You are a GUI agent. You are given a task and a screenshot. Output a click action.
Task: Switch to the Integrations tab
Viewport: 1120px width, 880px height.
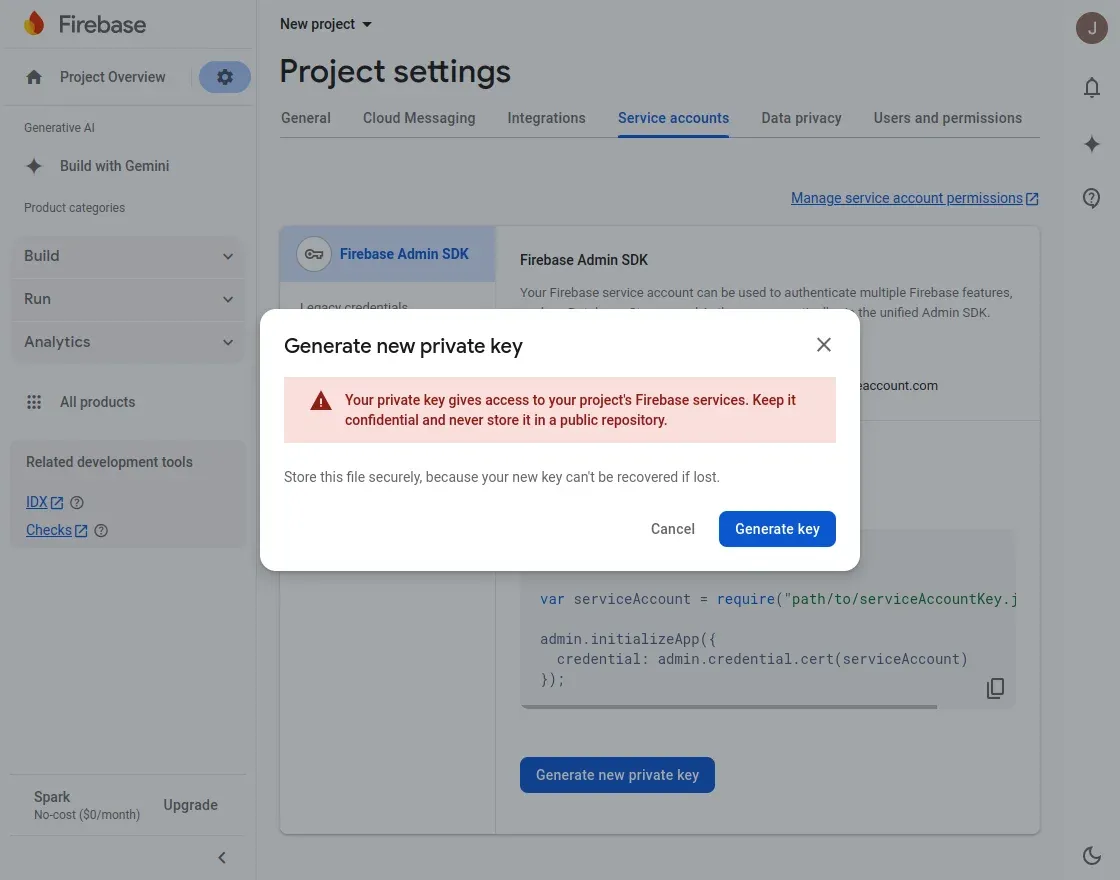coord(546,118)
